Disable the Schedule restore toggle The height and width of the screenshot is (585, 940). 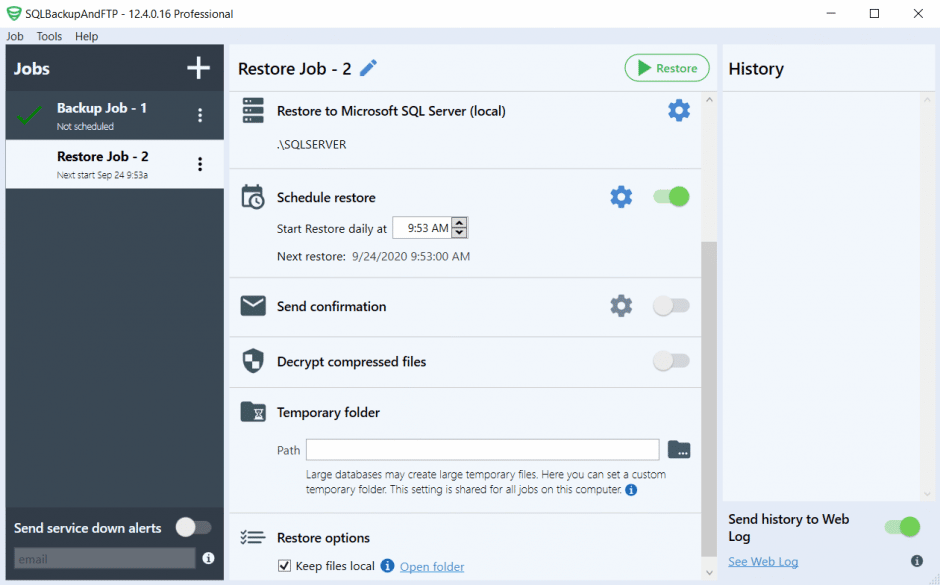(671, 196)
